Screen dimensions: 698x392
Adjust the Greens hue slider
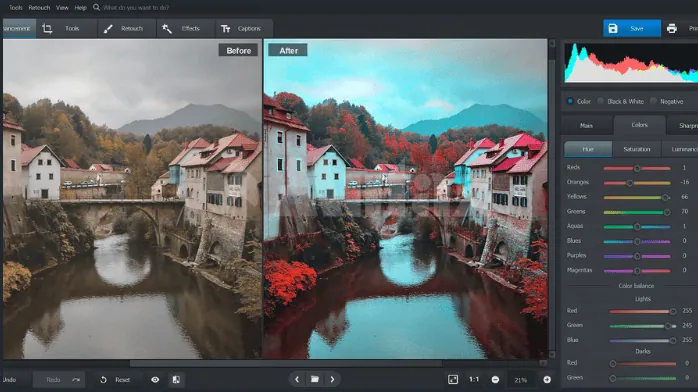point(637,212)
